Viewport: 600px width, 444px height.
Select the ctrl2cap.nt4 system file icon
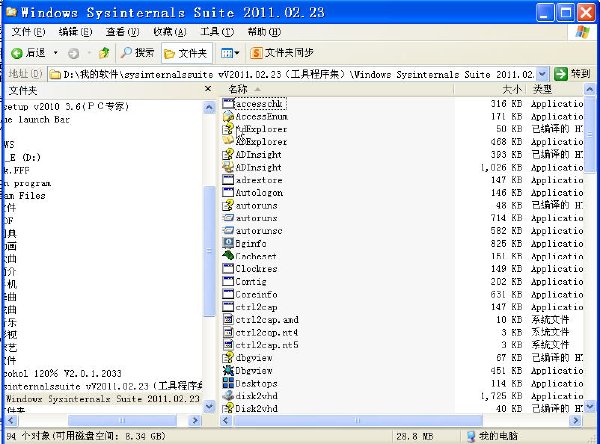tap(228, 332)
